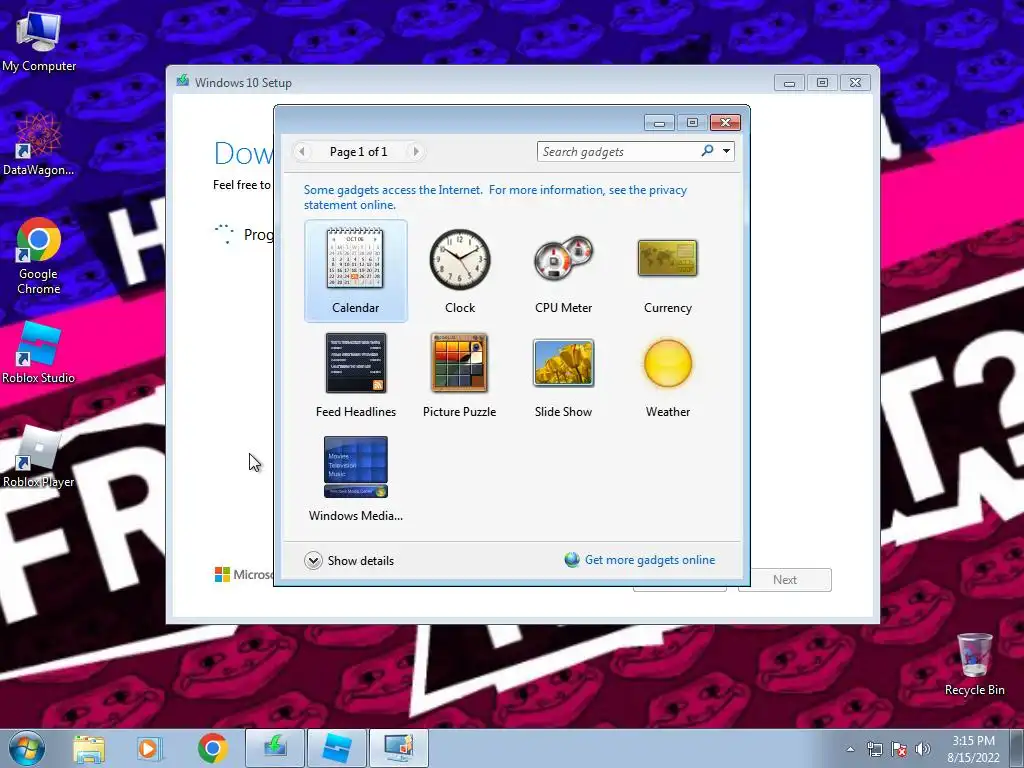Open Action Center flag tray icon

[899, 749]
